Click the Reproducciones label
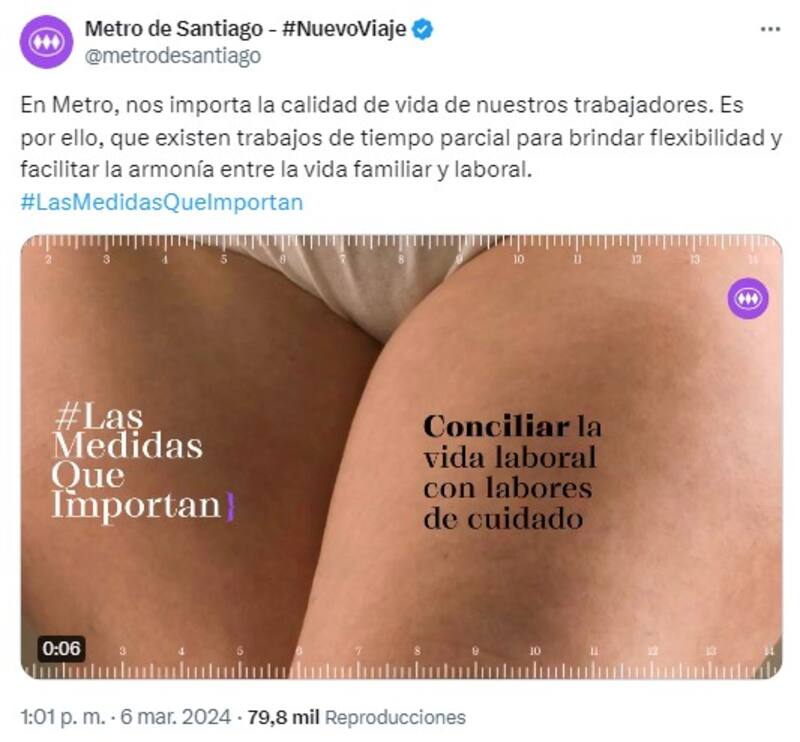Viewport: 800px width, 742px height. click(x=395, y=717)
